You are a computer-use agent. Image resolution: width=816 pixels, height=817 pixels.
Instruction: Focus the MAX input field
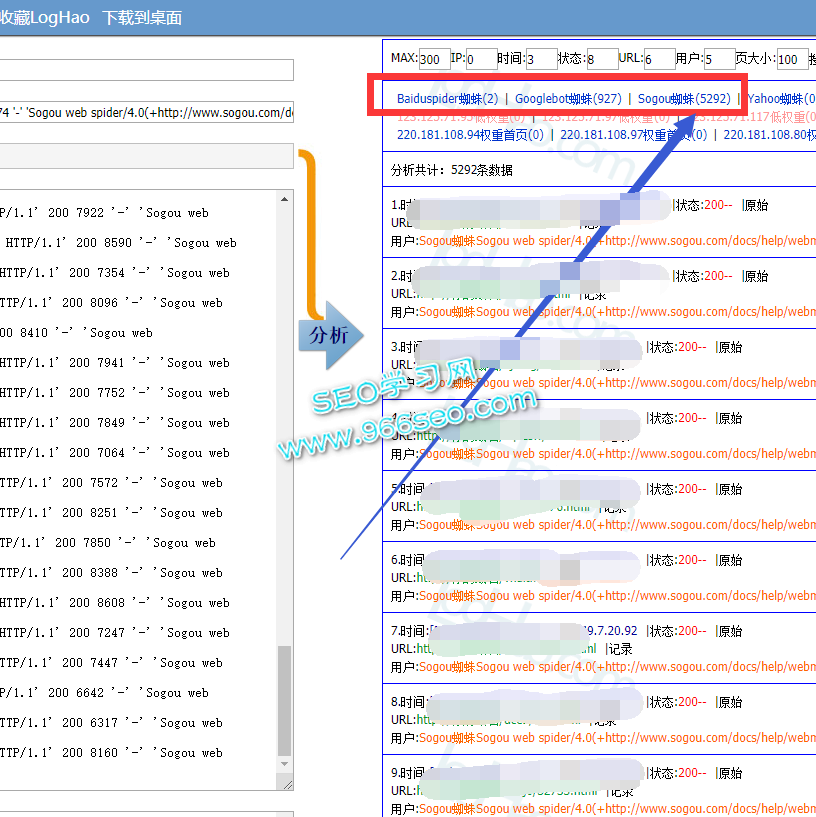click(435, 59)
